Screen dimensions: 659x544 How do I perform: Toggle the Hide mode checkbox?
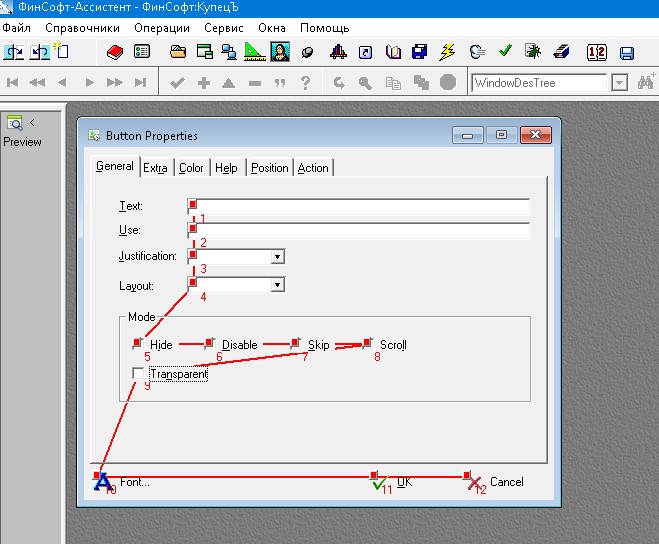coord(138,345)
